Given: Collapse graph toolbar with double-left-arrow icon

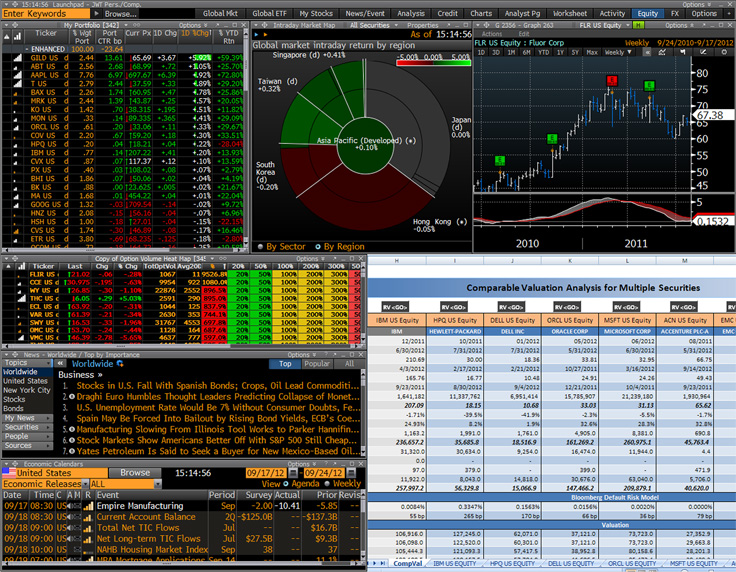Looking at the screenshot, I should pyautogui.click(x=647, y=53).
